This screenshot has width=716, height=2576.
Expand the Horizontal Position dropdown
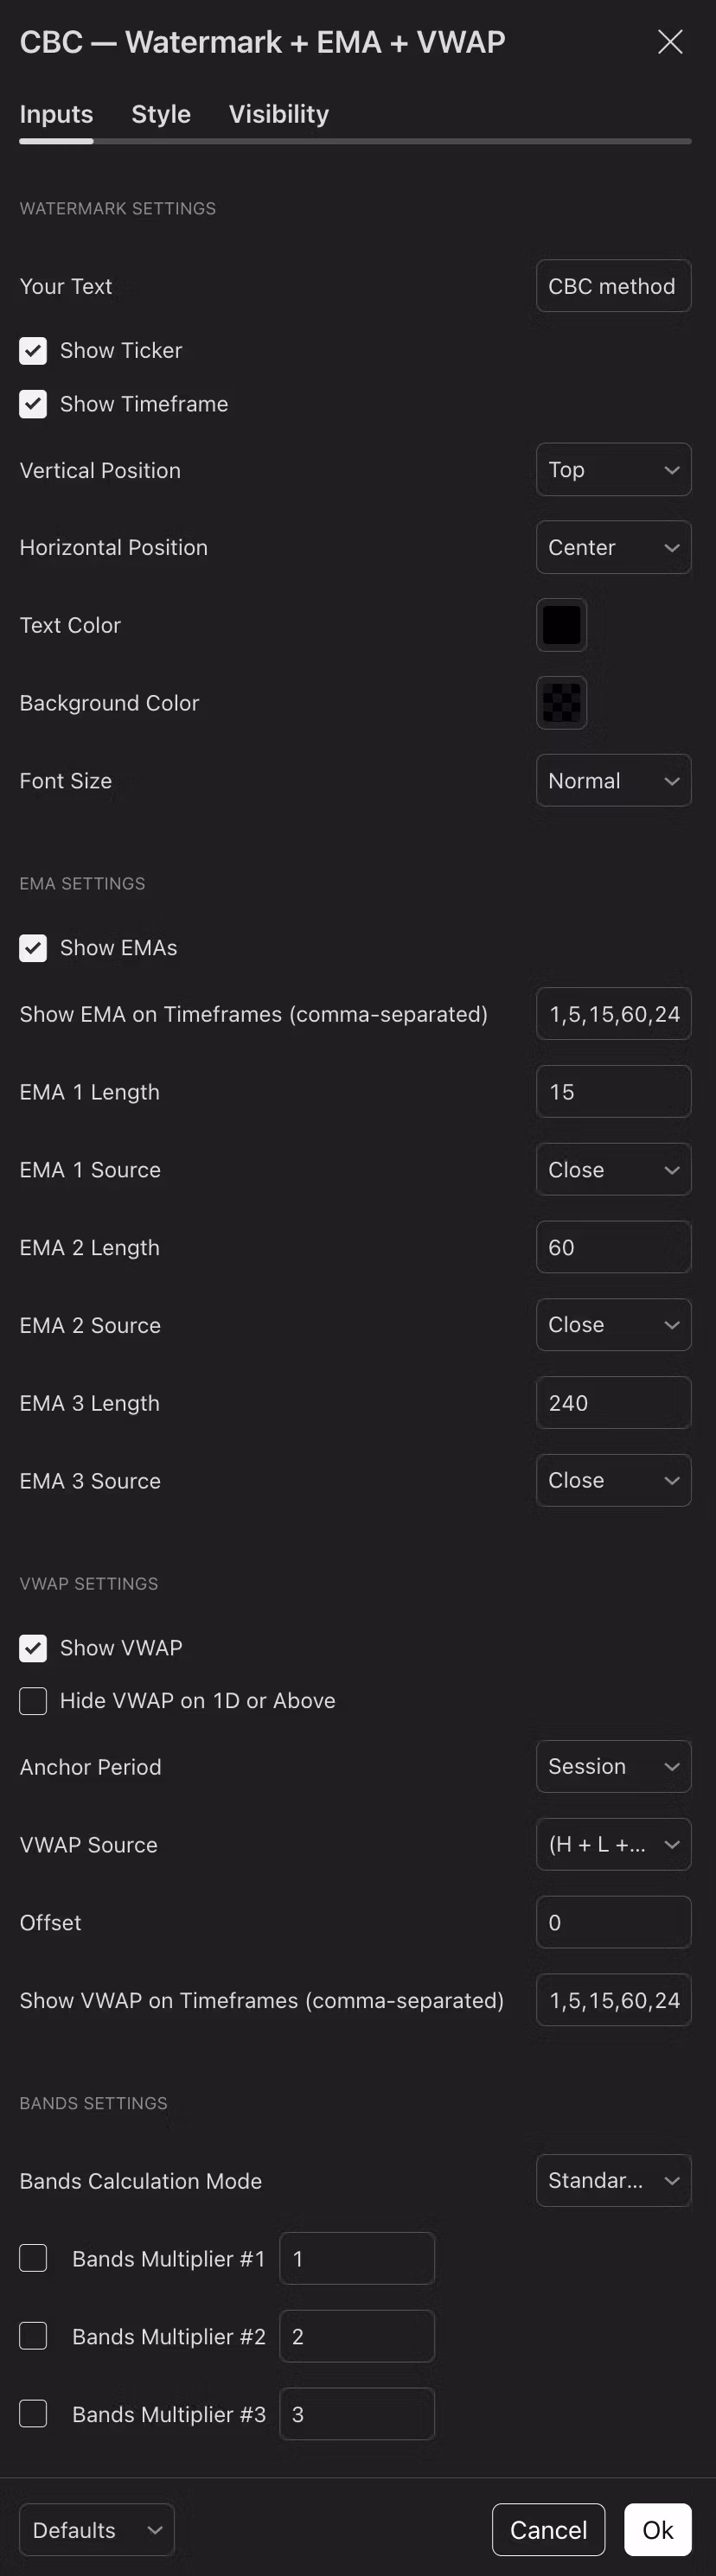pos(613,547)
